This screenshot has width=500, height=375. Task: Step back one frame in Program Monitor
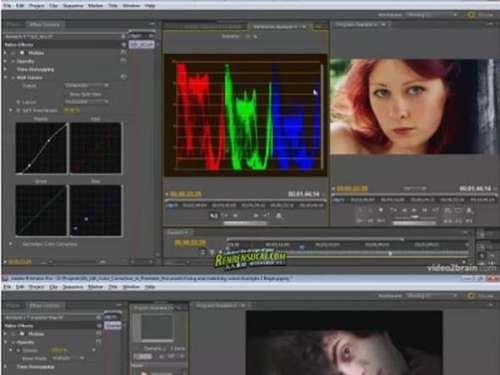pos(404,210)
